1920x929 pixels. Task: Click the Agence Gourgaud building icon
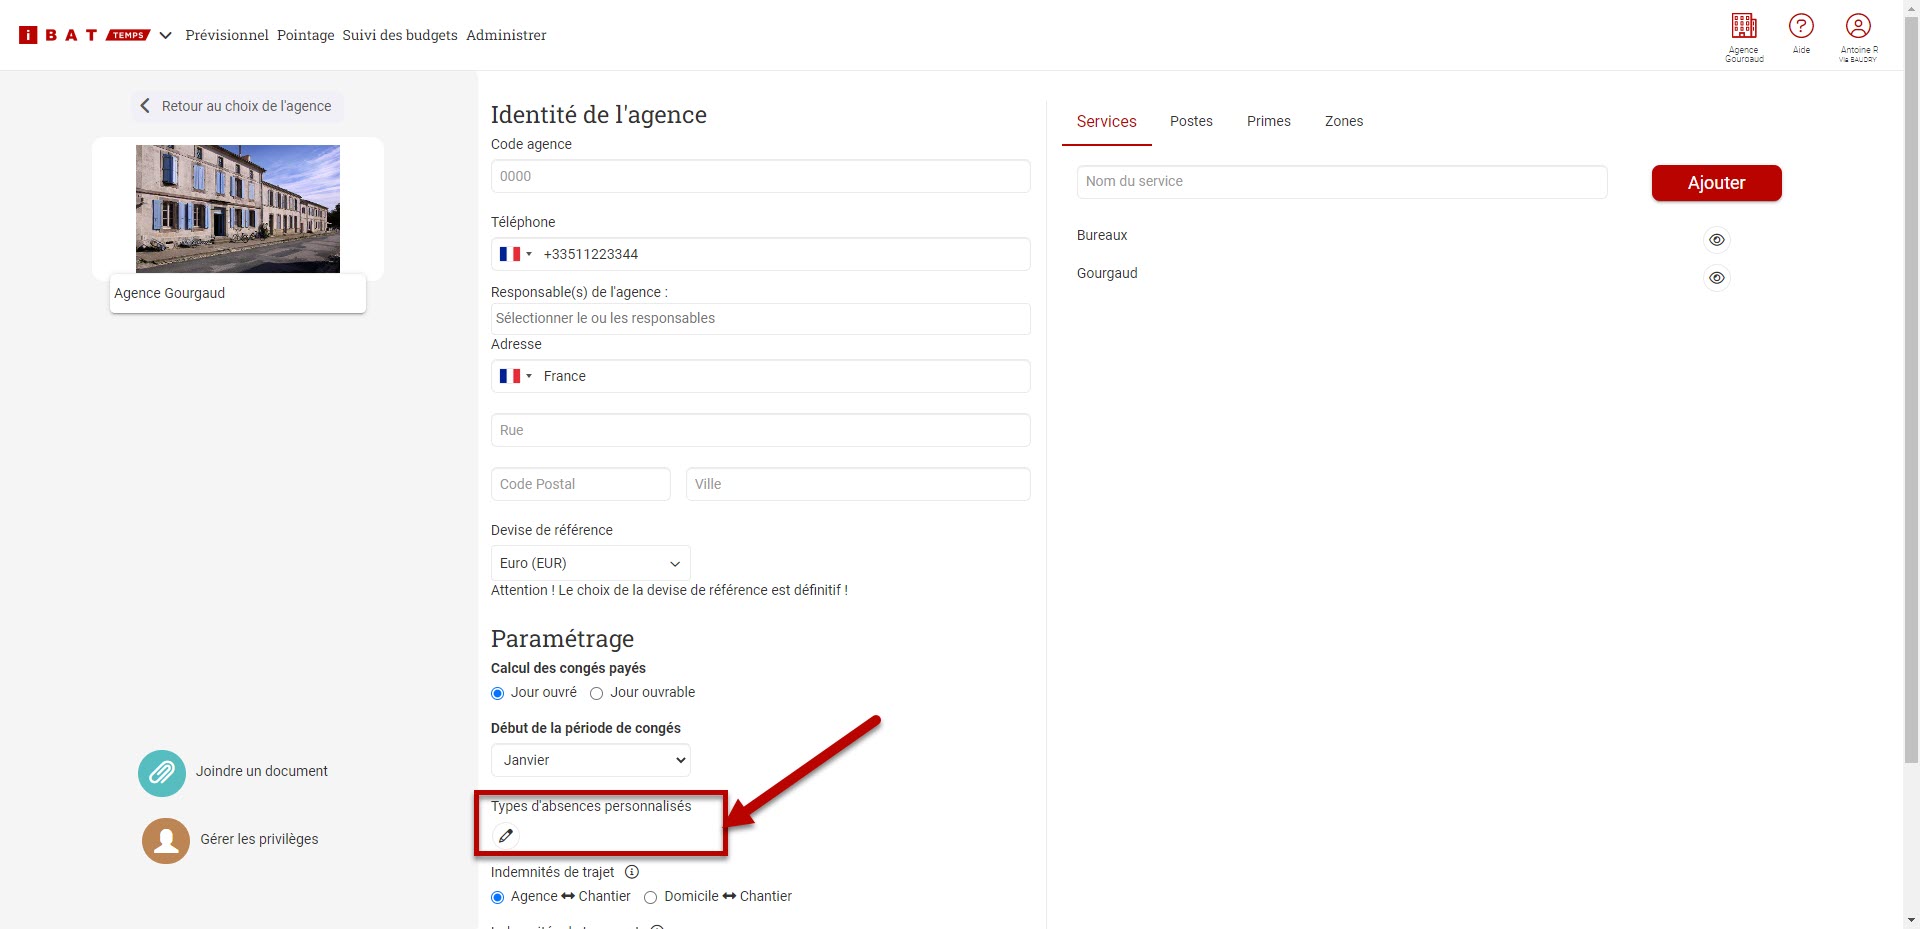coord(1744,26)
